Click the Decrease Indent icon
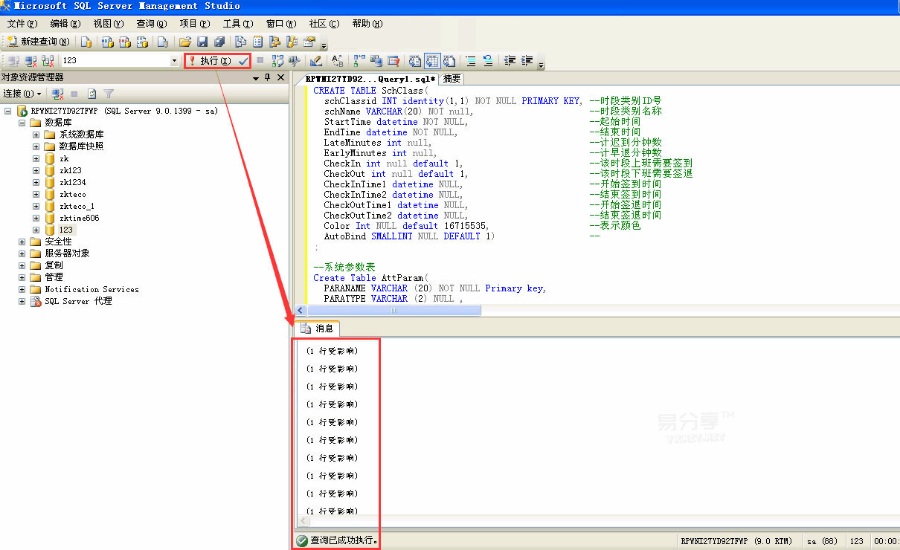Screen dimensions: 900x550 pyautogui.click(x=510, y=60)
